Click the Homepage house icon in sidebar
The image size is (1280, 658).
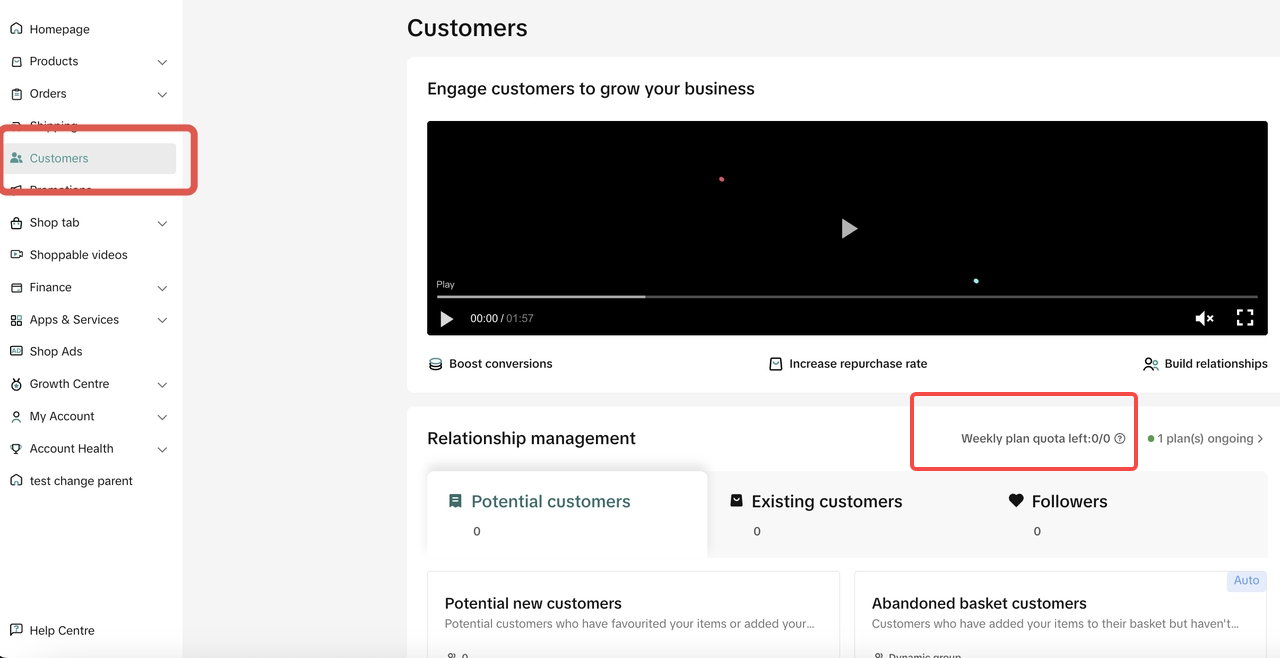tap(16, 29)
